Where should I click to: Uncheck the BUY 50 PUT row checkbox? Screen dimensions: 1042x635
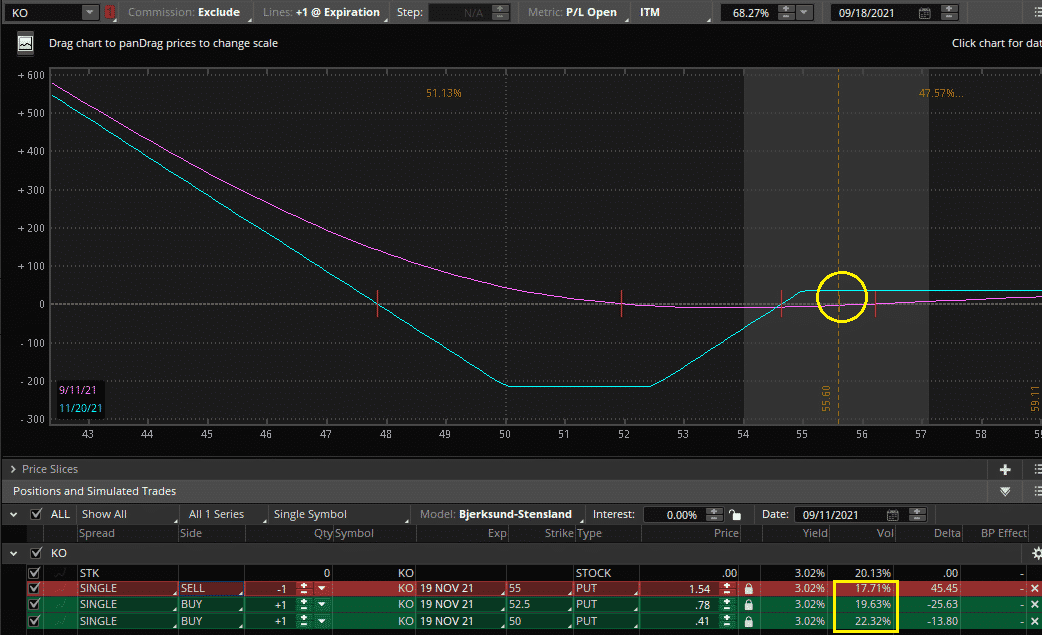click(x=34, y=622)
